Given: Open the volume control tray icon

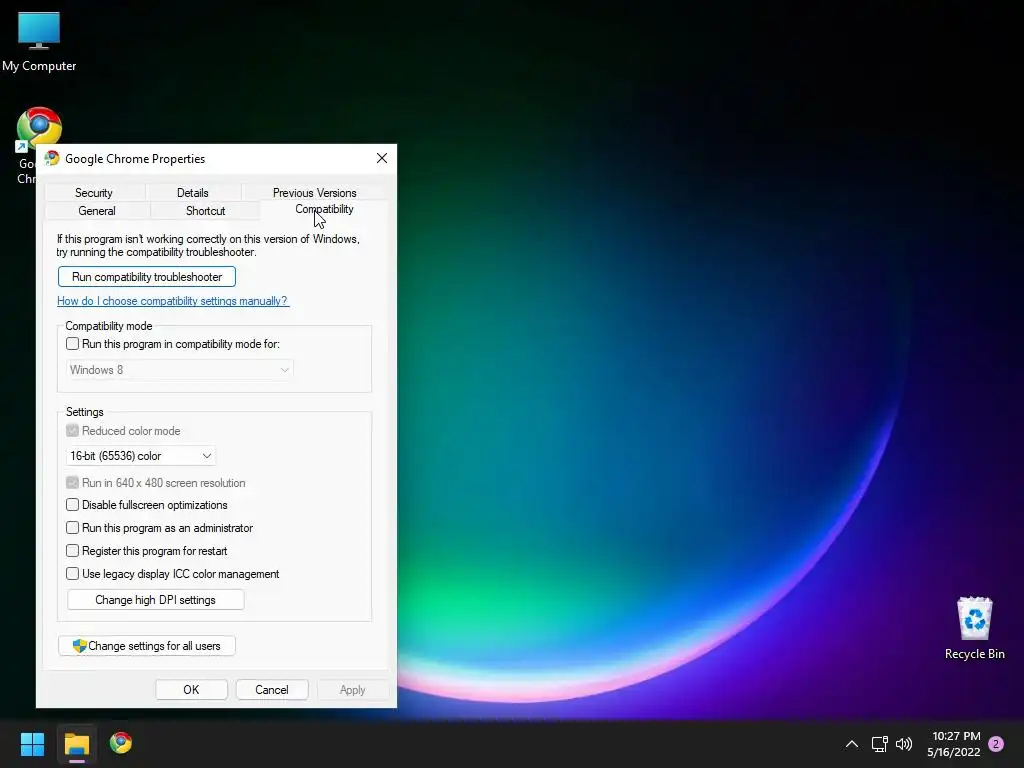Looking at the screenshot, I should [904, 744].
